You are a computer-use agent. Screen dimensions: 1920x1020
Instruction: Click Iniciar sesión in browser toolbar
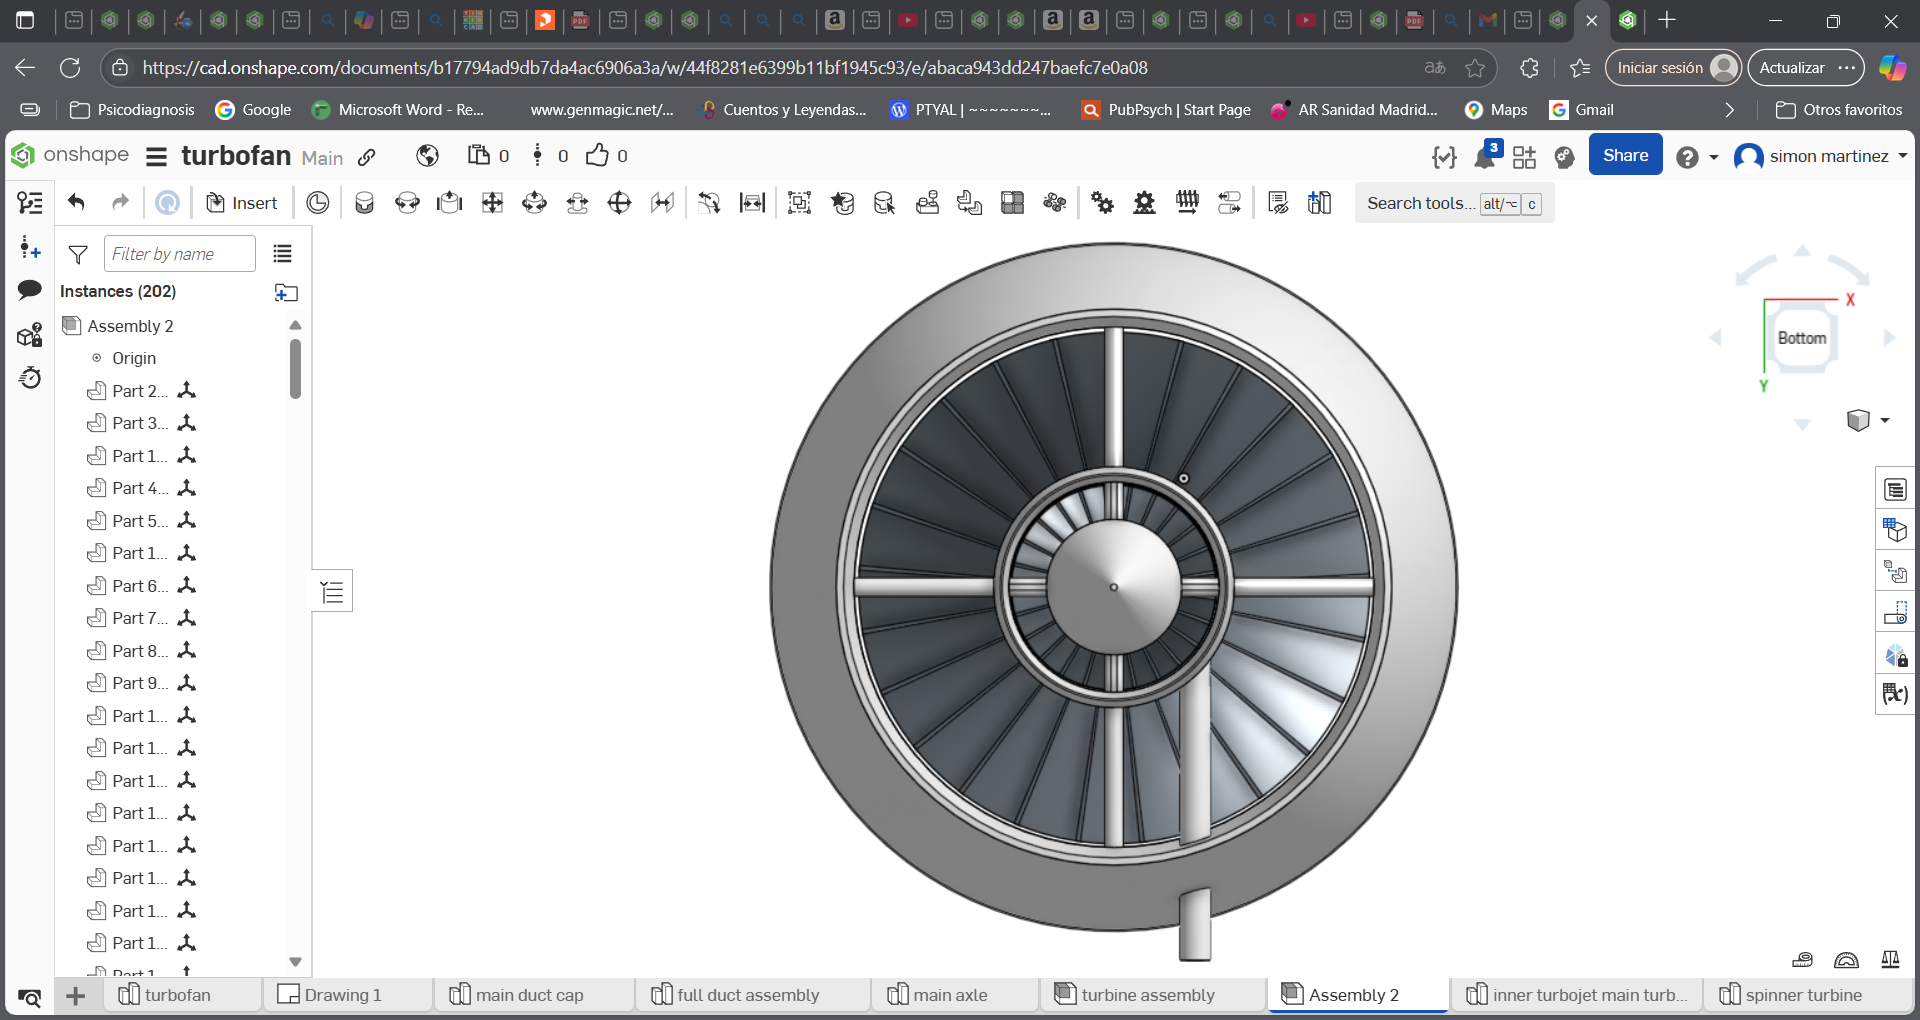pos(1674,68)
